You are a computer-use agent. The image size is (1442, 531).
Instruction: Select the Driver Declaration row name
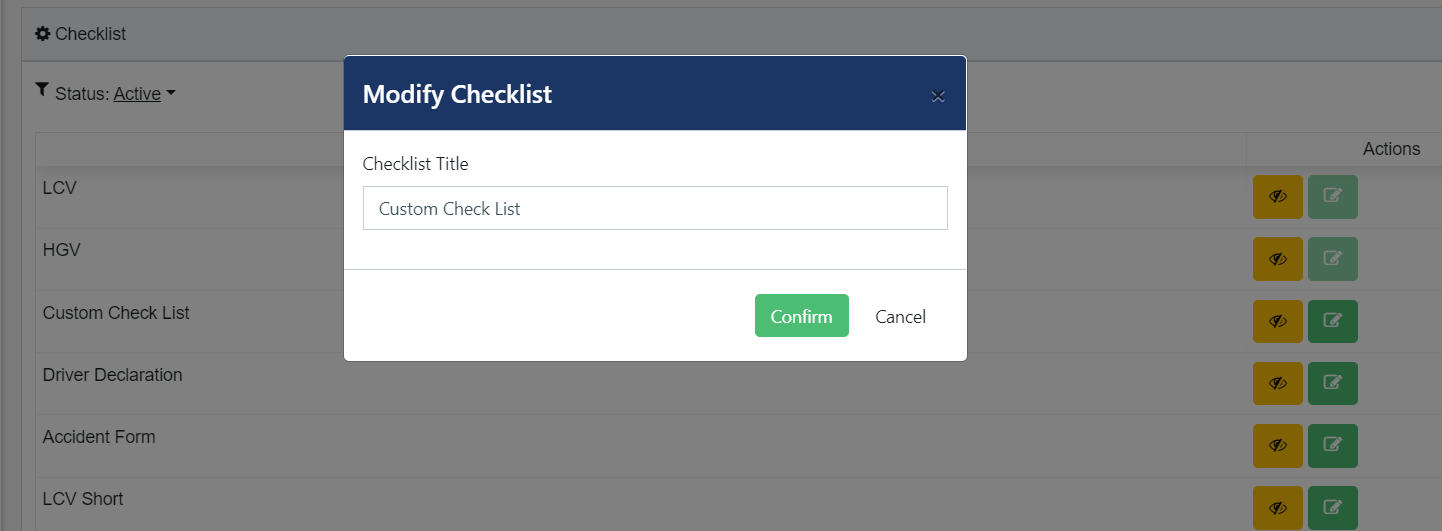coord(113,375)
